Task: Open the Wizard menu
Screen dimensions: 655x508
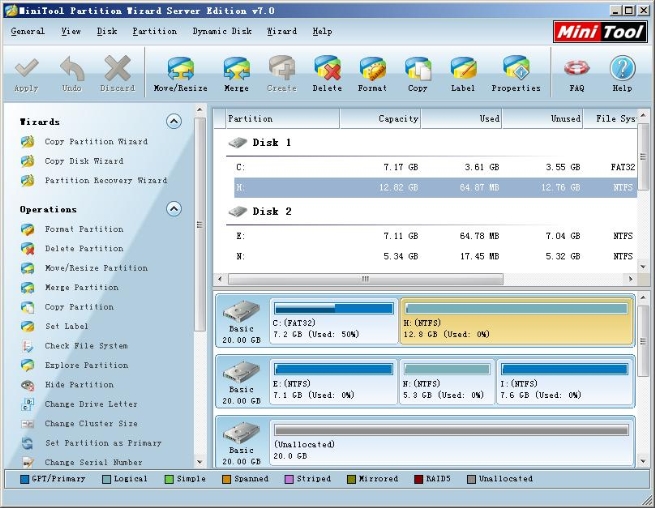Action: pos(282,31)
